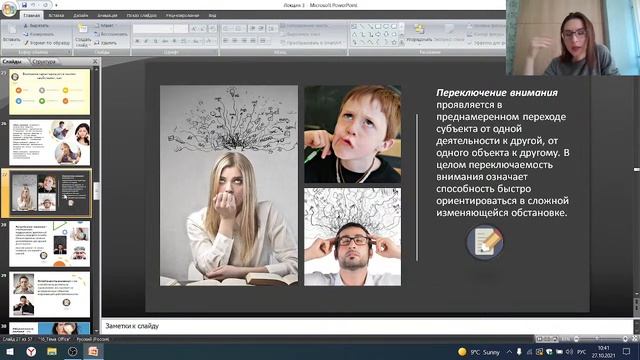Click the Russian language status bar indicator
This screenshot has height=360, width=640.
point(93,339)
